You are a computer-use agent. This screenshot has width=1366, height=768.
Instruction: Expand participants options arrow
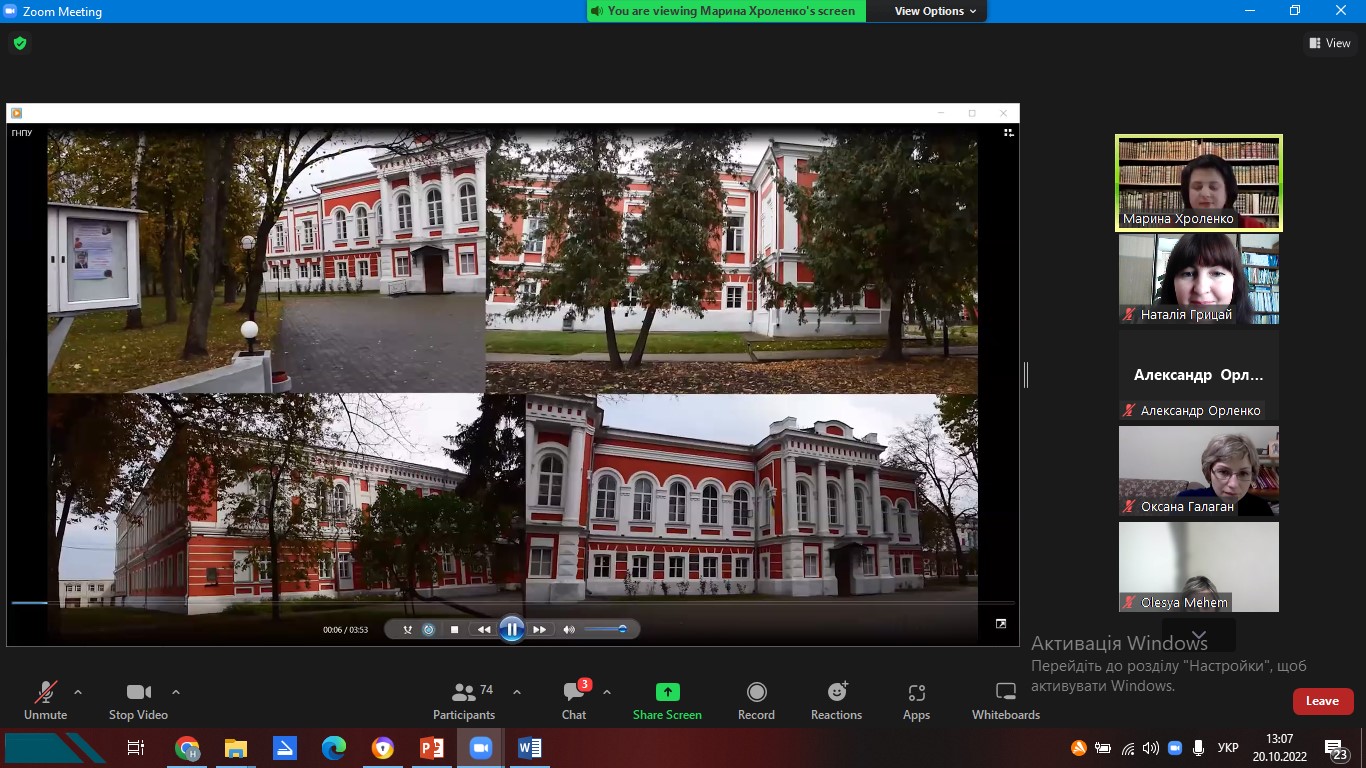click(517, 691)
